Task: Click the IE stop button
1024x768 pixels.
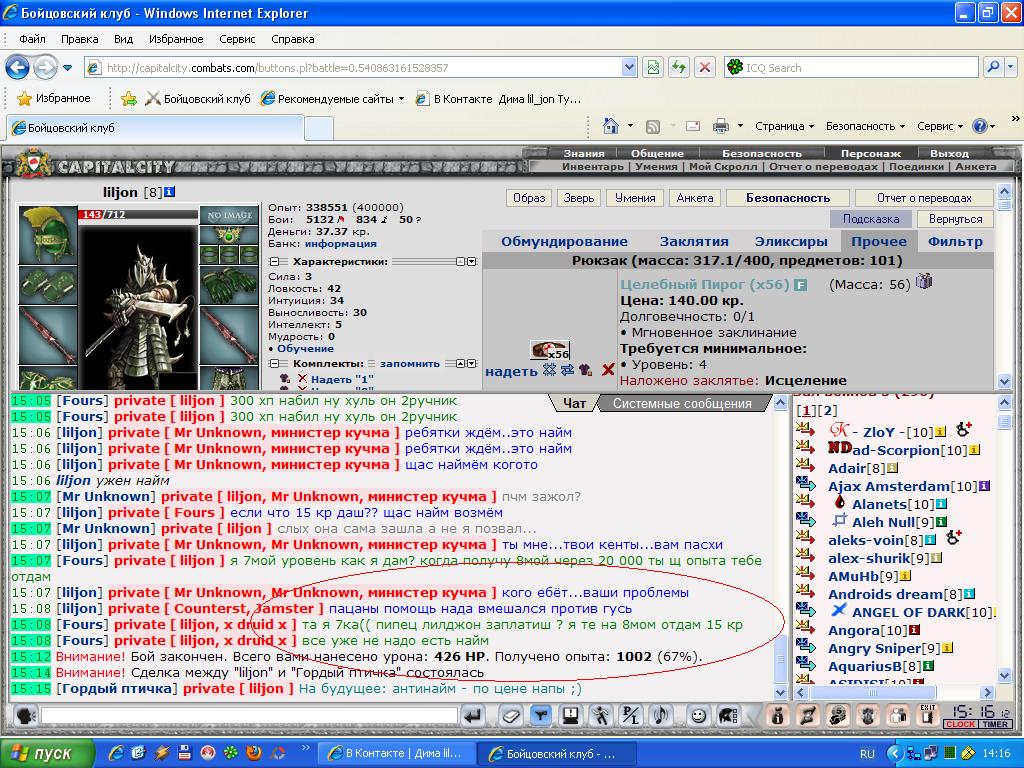Action: tap(705, 67)
